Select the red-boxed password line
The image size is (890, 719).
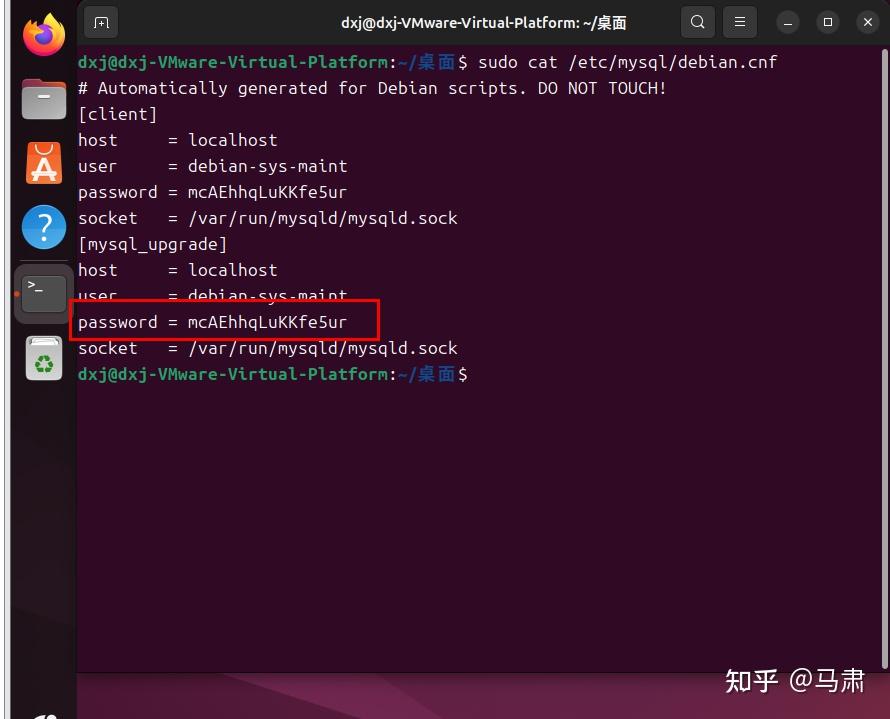pyautogui.click(x=213, y=321)
